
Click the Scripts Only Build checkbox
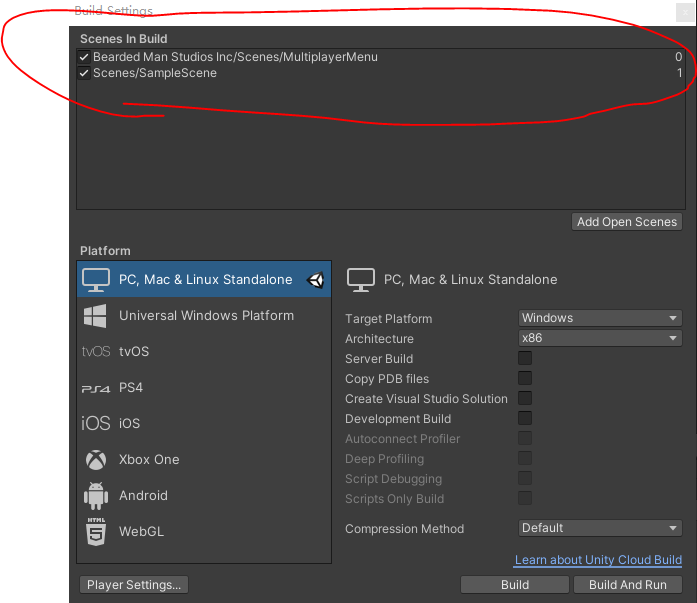pos(525,498)
